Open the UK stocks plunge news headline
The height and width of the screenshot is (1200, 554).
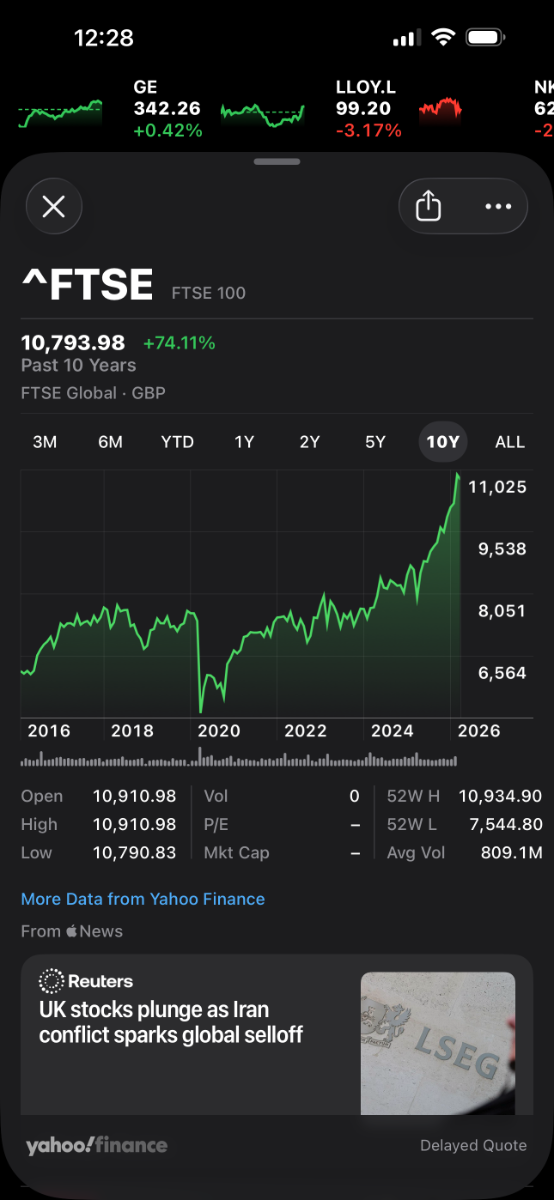171,1022
